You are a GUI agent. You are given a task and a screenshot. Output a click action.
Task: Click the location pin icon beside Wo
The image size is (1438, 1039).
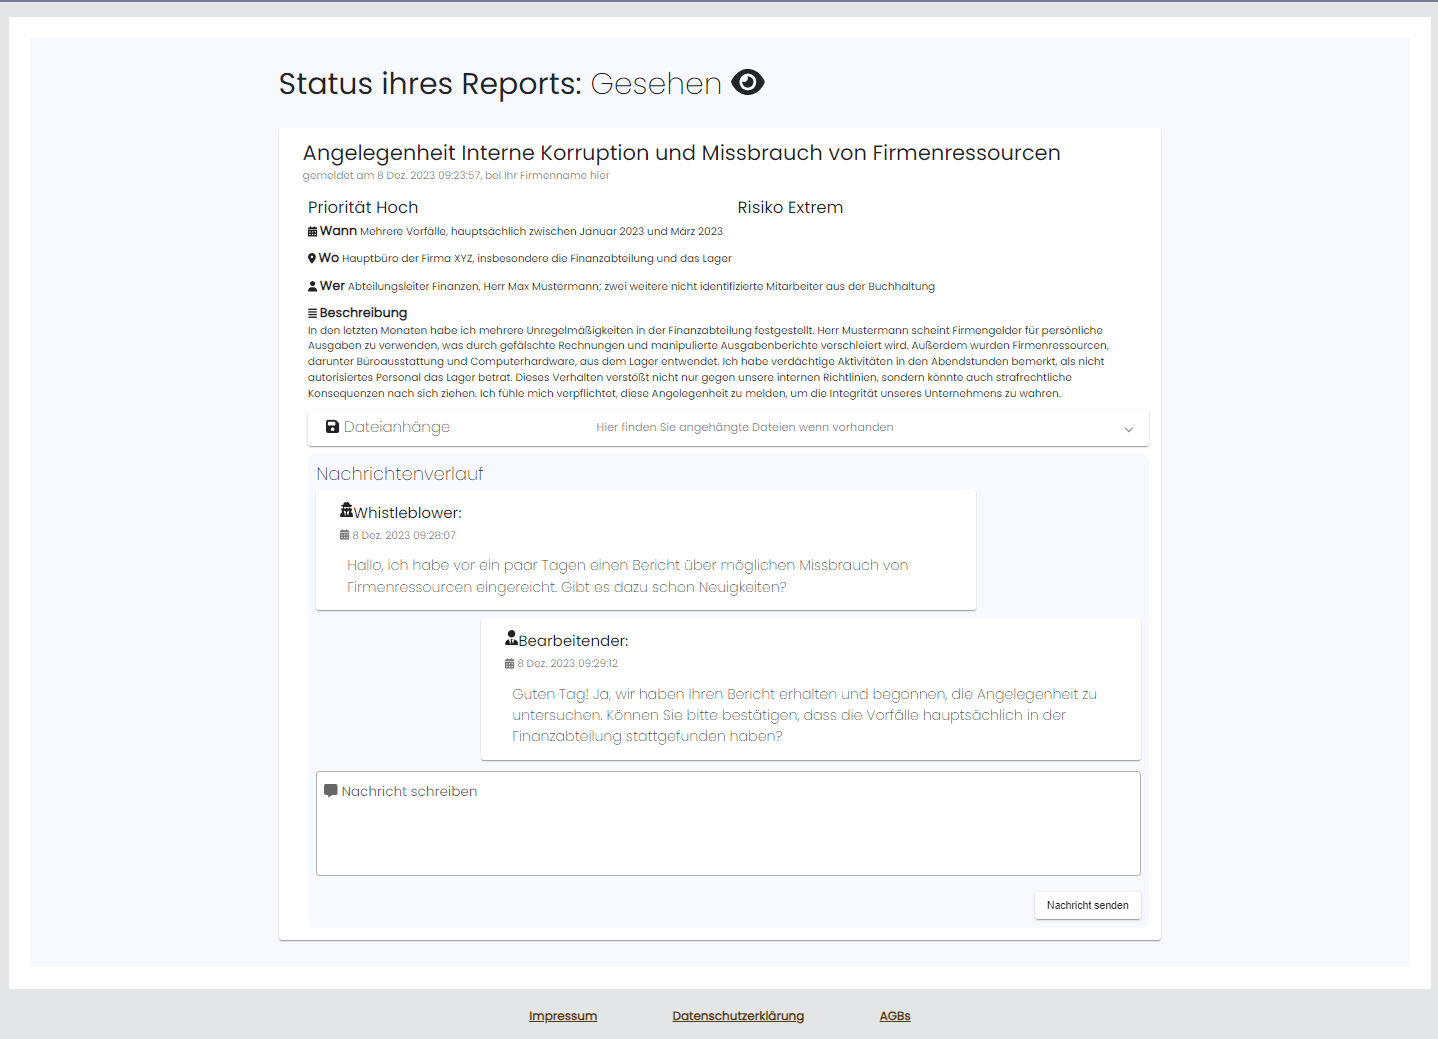click(312, 259)
